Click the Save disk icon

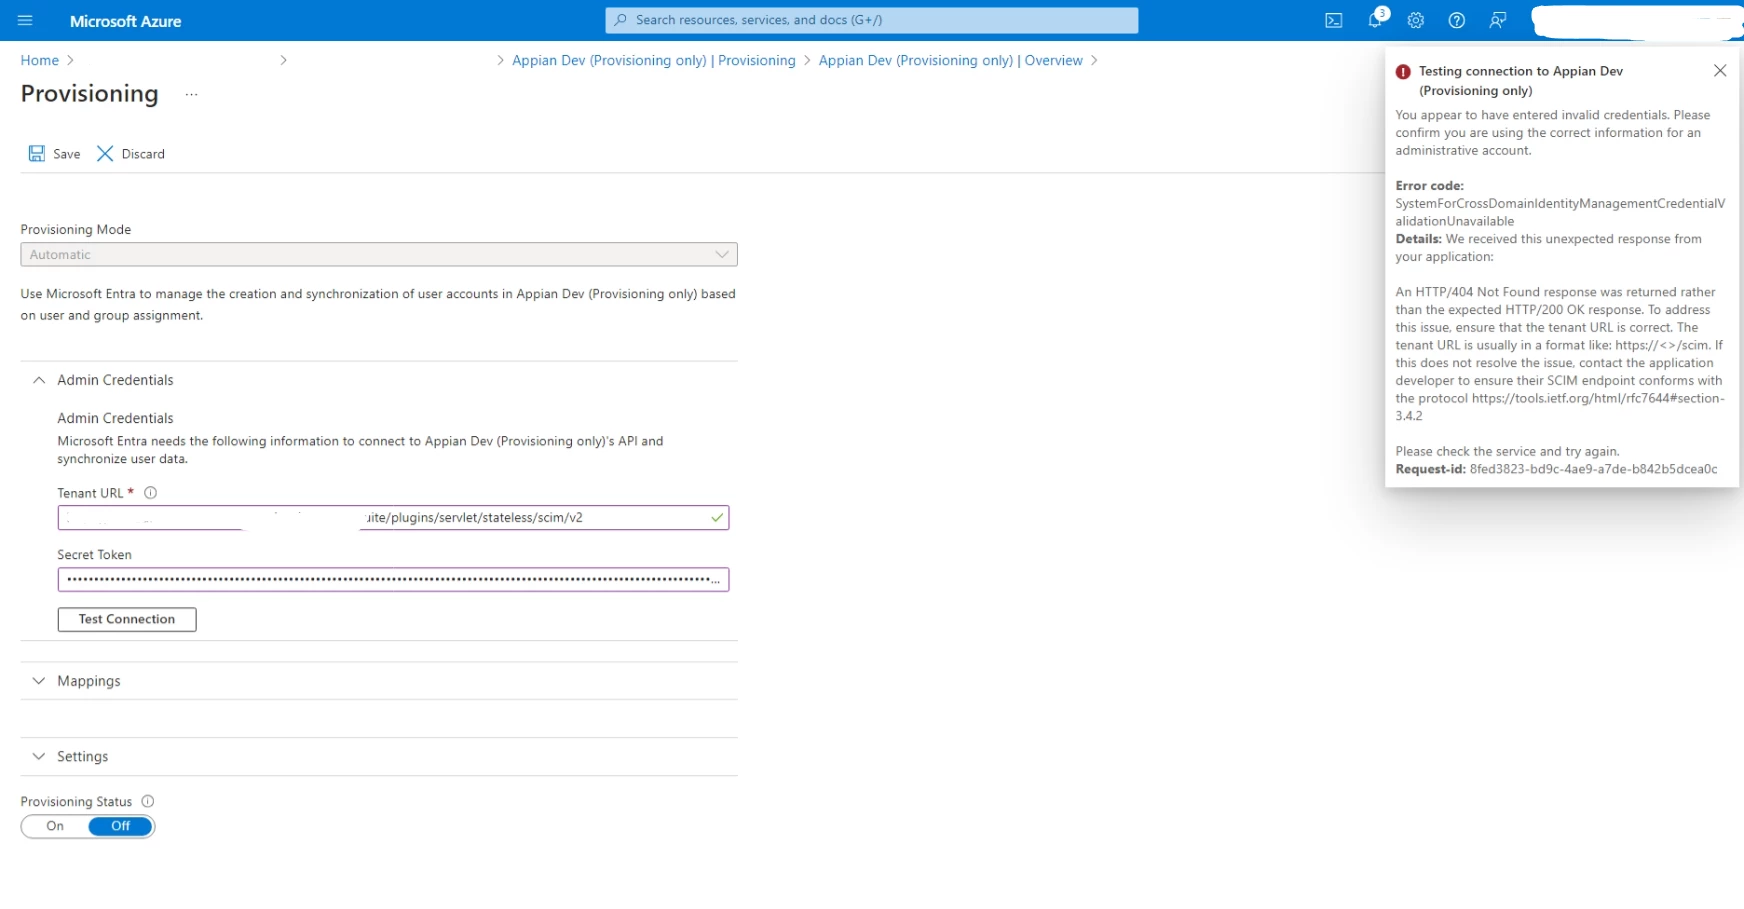pos(37,154)
